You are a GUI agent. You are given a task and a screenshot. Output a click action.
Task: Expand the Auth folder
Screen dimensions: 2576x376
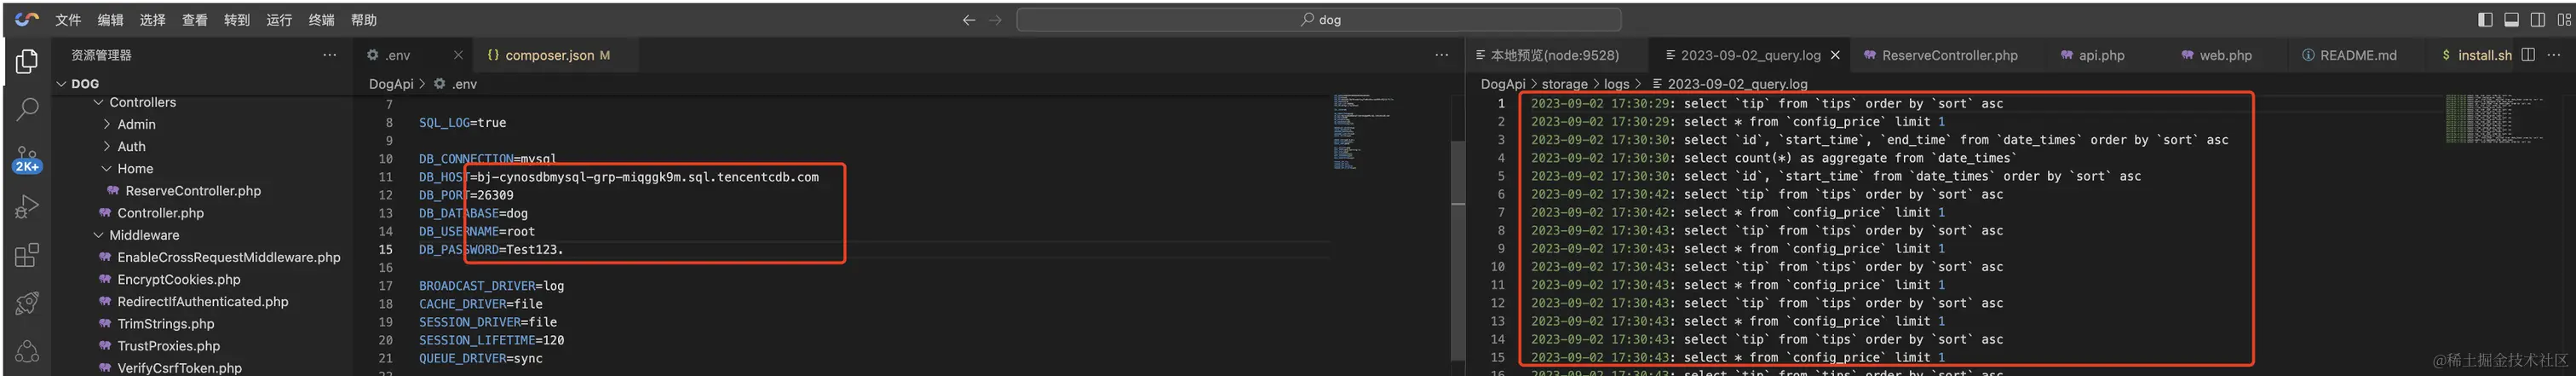pos(131,146)
